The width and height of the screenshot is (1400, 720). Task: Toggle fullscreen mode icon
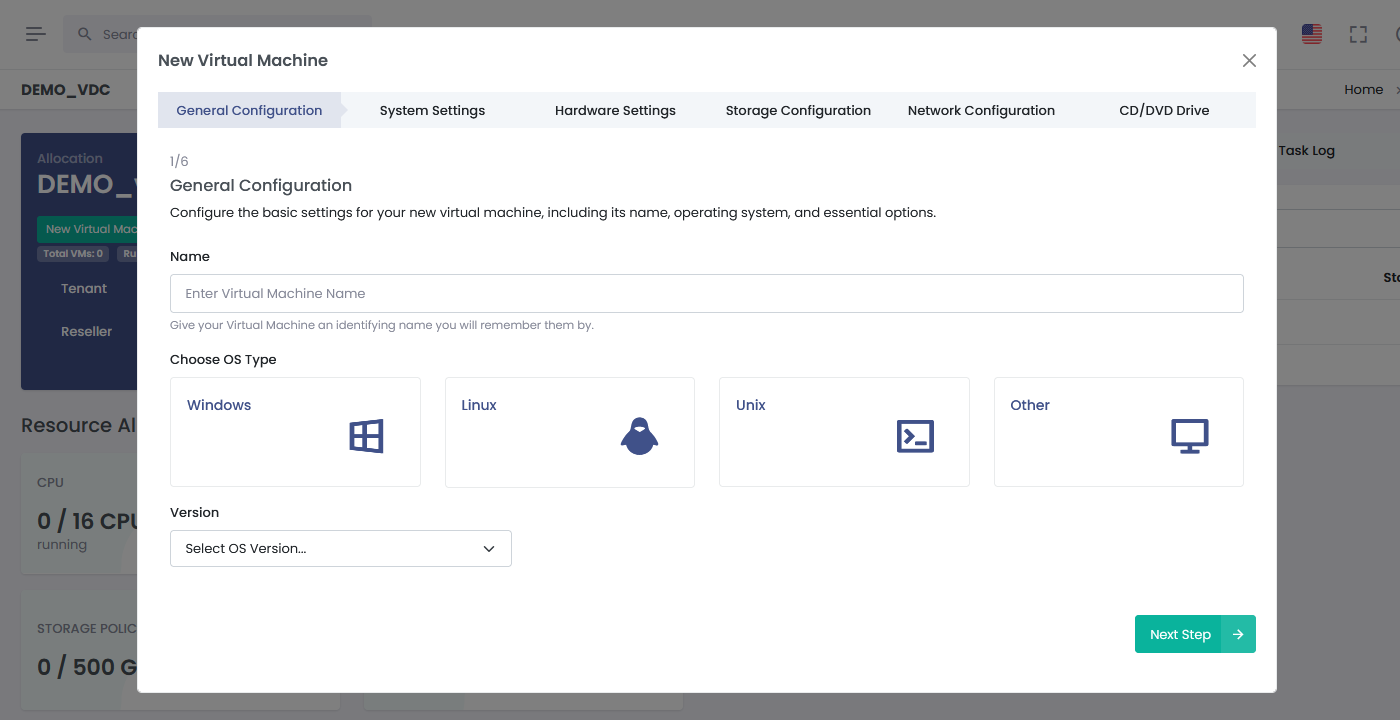[1358, 34]
